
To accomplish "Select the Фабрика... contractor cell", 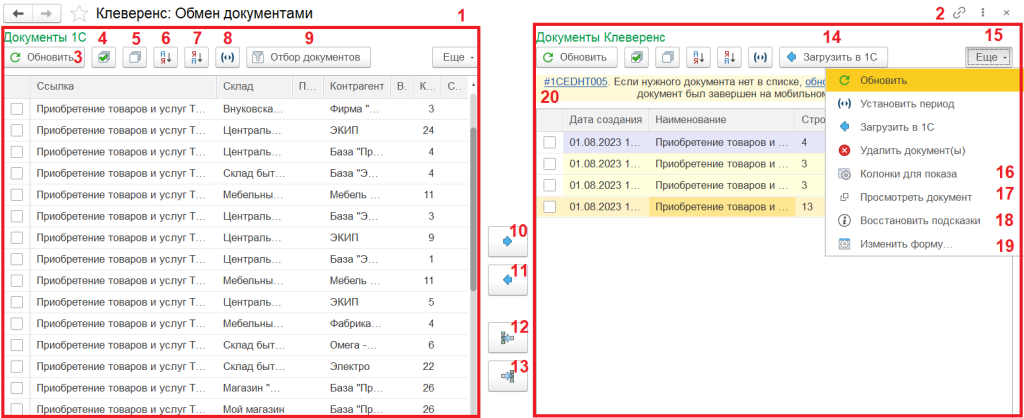I will [x=357, y=324].
